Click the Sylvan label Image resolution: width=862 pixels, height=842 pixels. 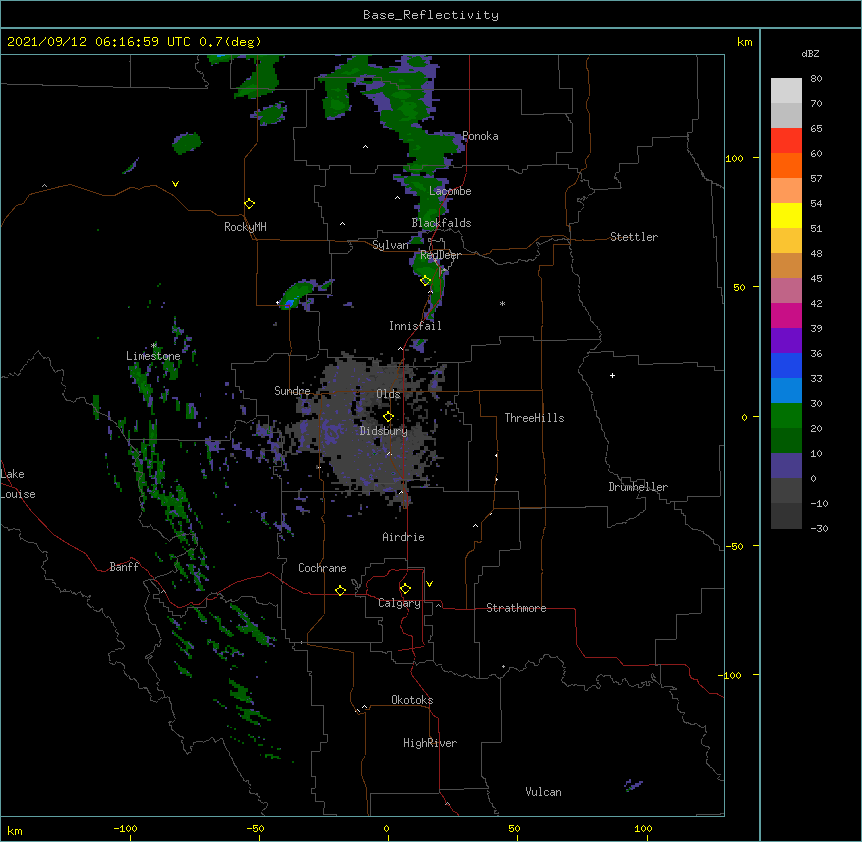pyautogui.click(x=390, y=245)
